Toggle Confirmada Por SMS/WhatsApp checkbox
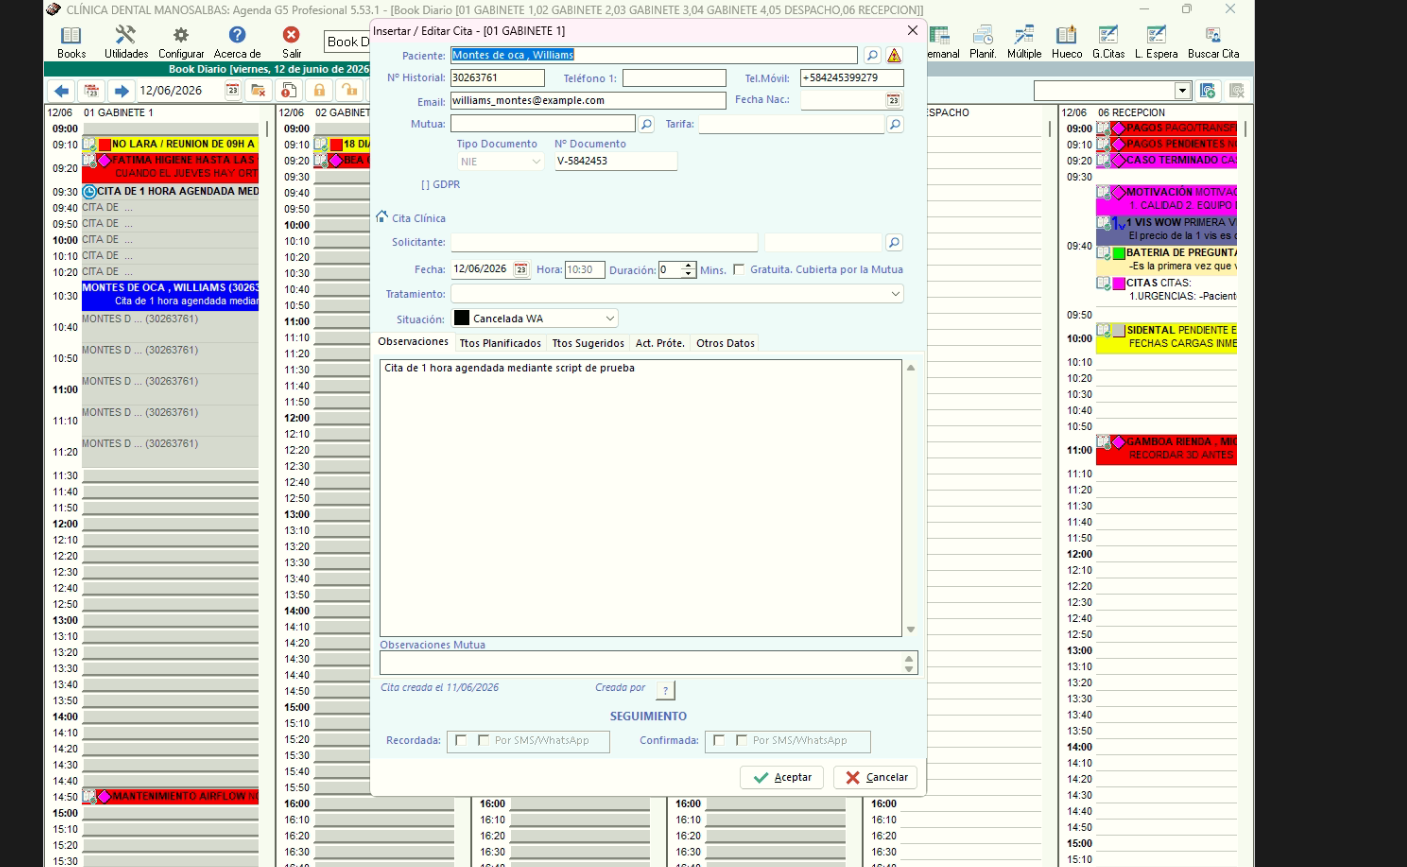1407x867 pixels. 742,741
